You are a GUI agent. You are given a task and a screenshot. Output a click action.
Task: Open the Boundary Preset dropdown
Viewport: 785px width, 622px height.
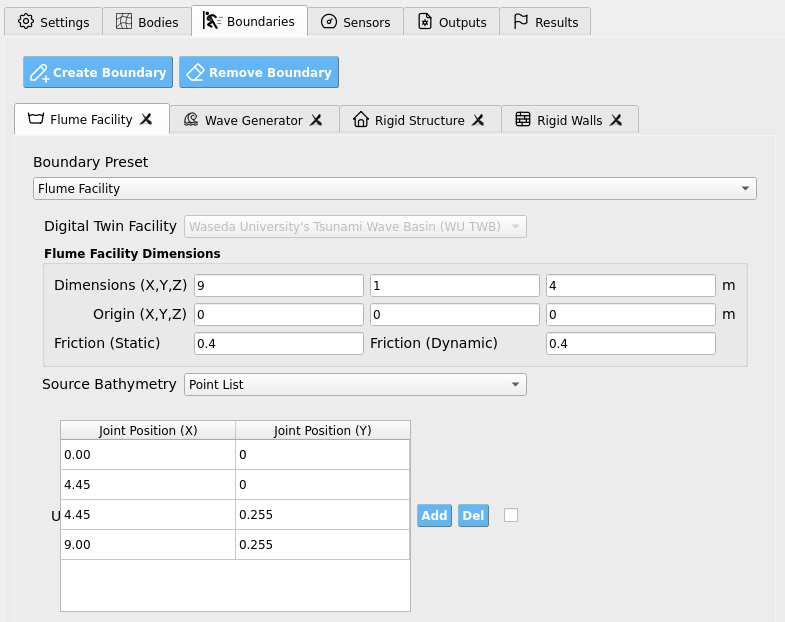coord(395,188)
